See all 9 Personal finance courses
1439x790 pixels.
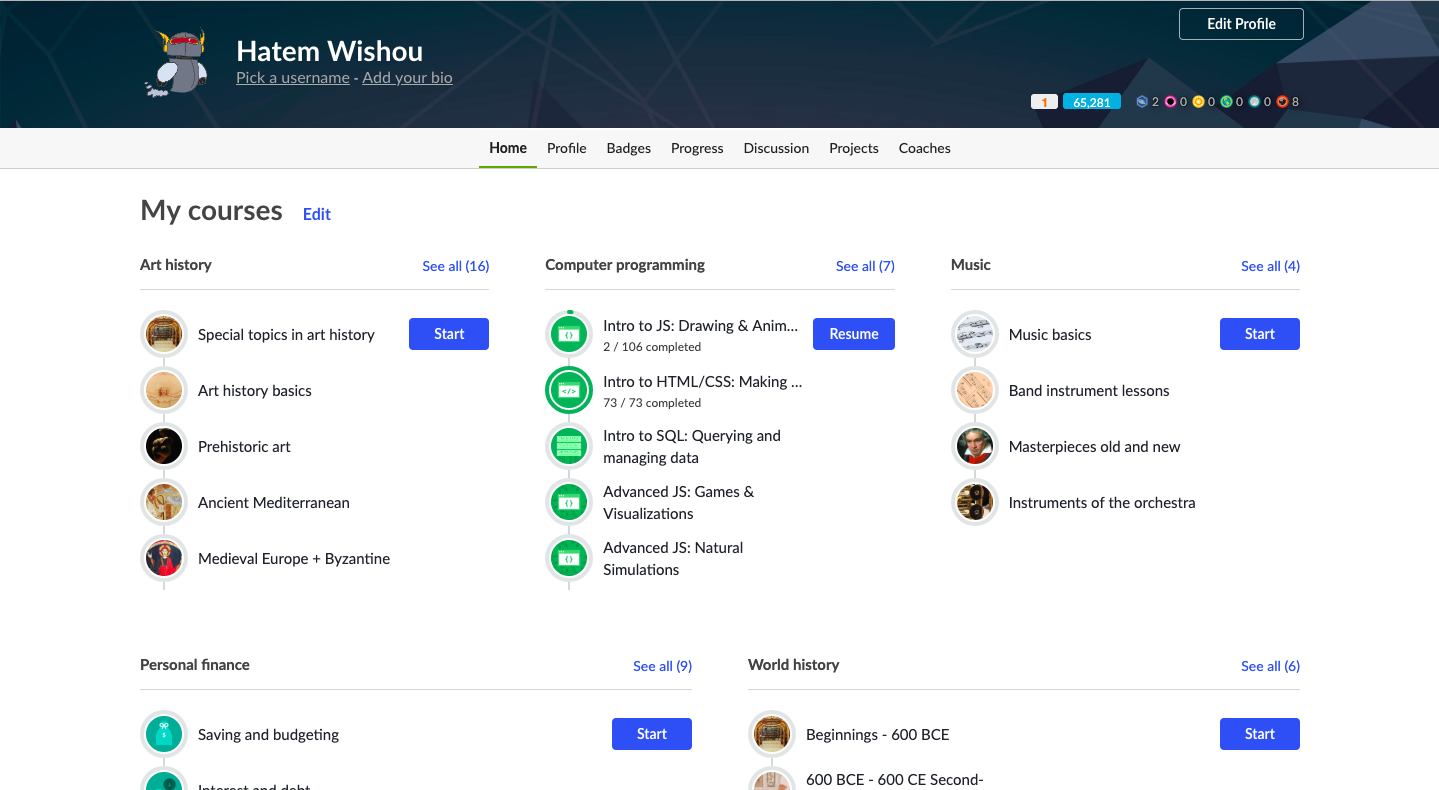coord(662,666)
